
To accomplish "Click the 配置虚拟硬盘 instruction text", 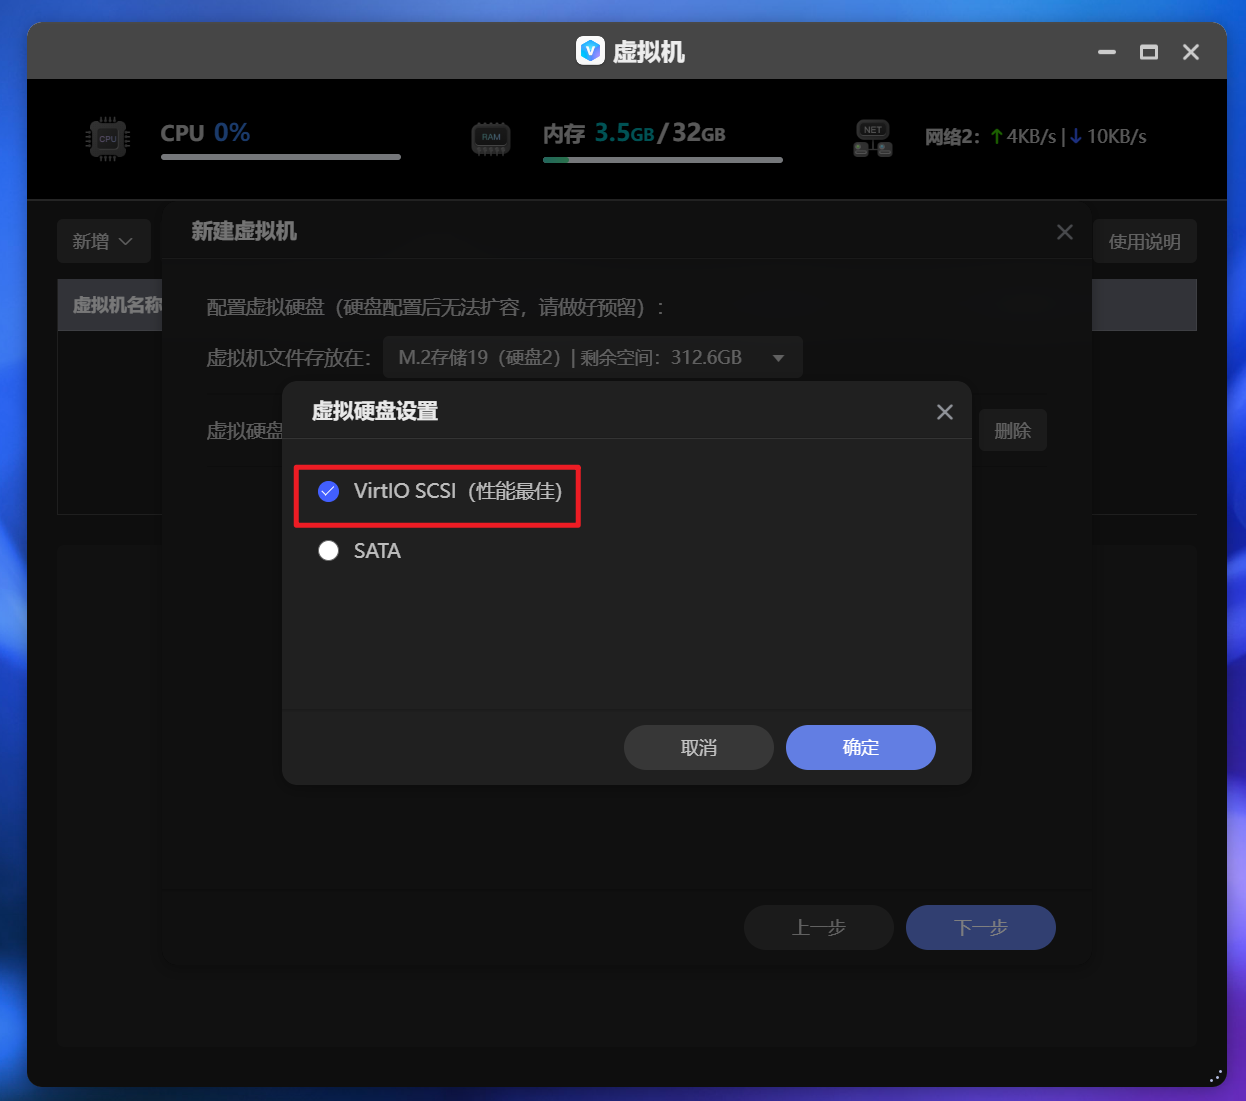I will tap(436, 307).
